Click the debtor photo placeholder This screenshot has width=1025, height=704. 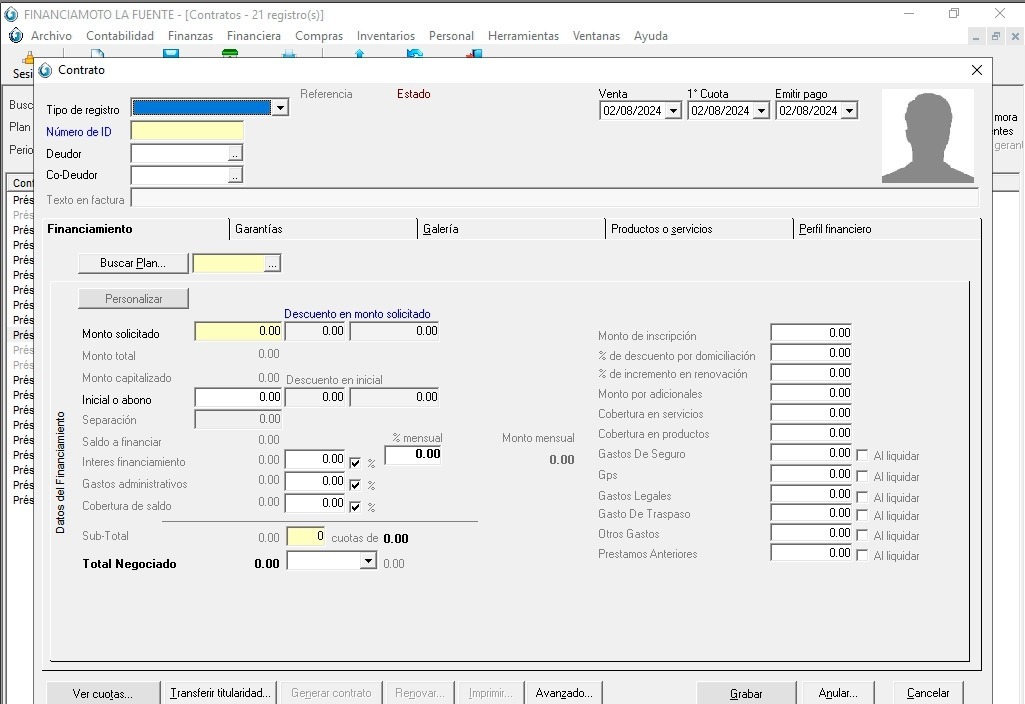pyautogui.click(x=928, y=137)
